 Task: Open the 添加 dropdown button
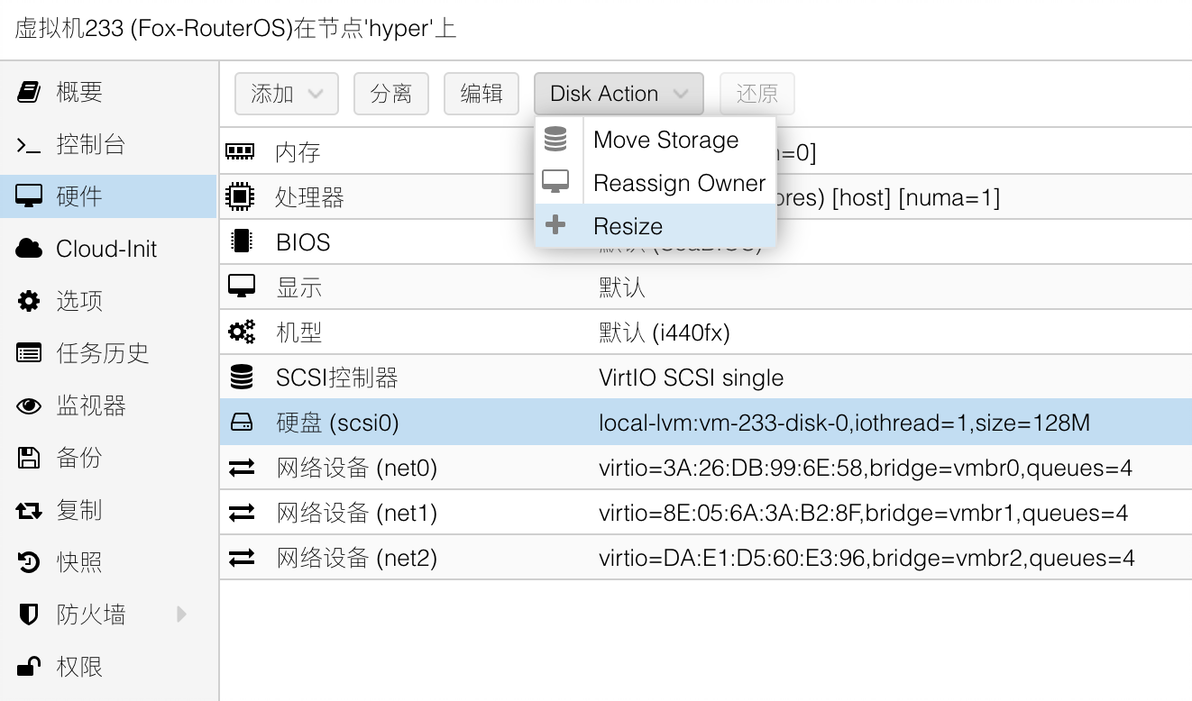[286, 94]
